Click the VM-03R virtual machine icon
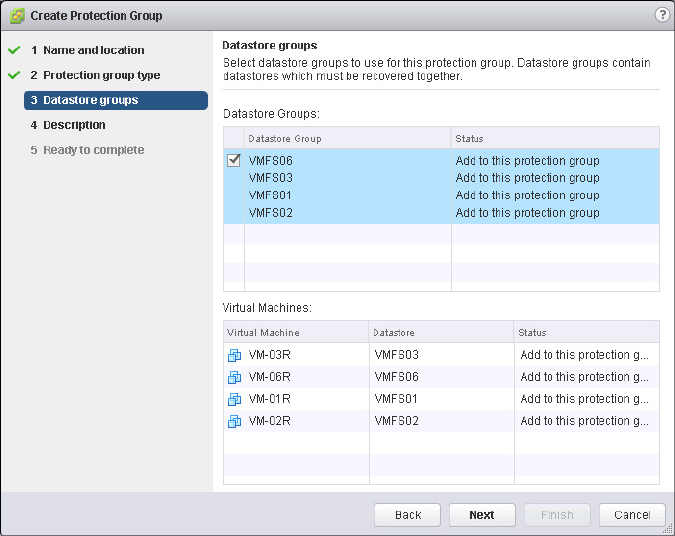The height and width of the screenshot is (536, 675). point(235,355)
